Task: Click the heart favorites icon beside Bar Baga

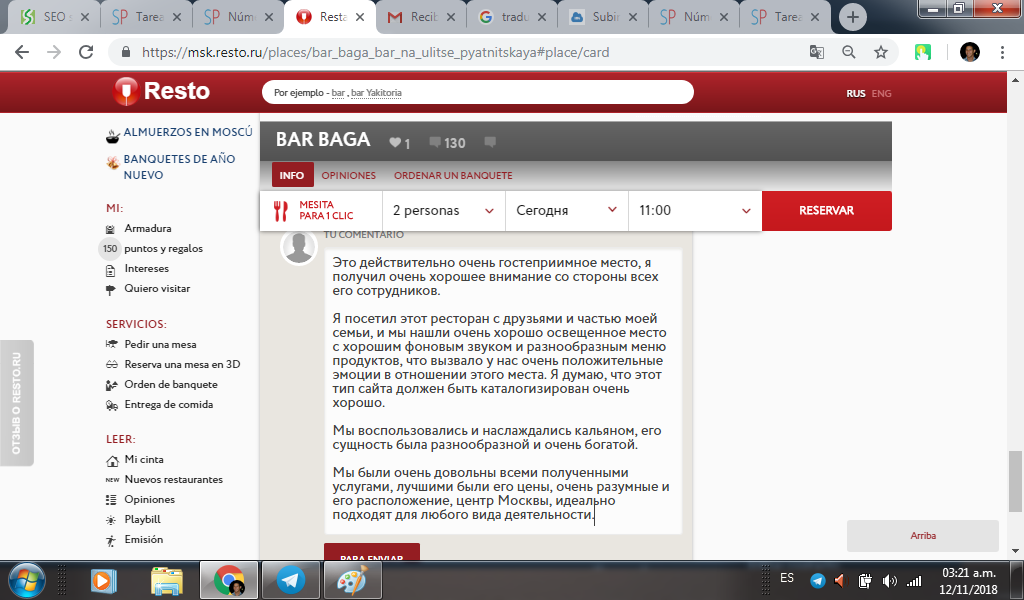Action: pyautogui.click(x=394, y=142)
